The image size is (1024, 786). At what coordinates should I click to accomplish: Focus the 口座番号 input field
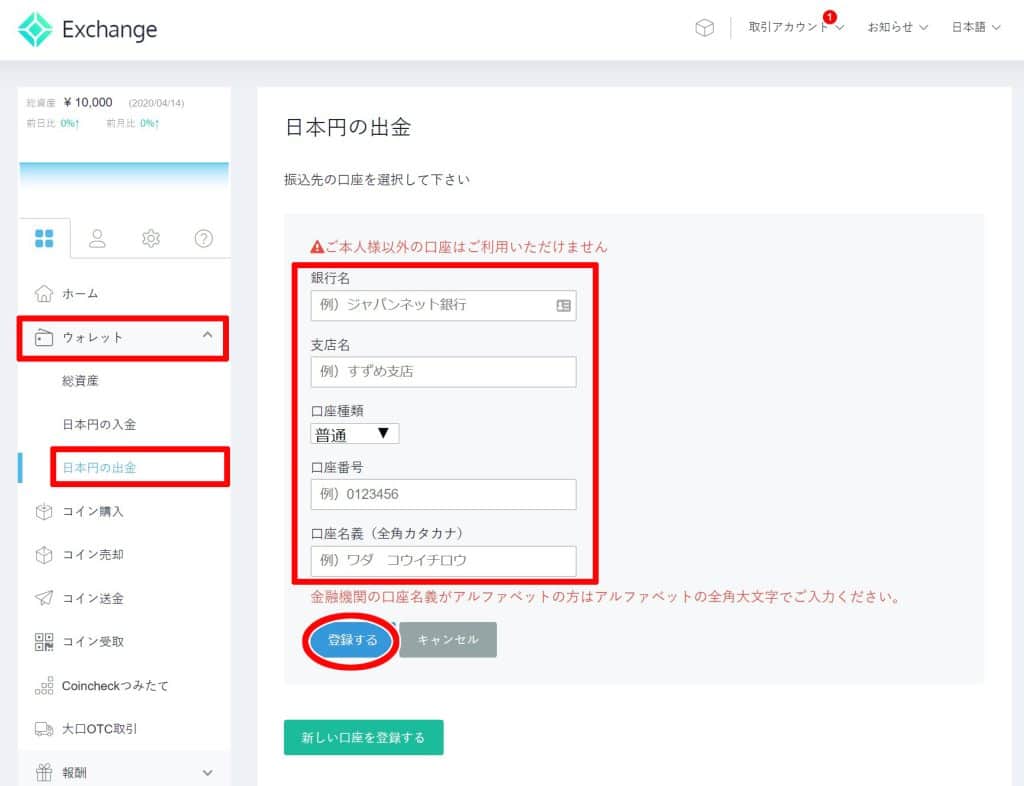[443, 494]
